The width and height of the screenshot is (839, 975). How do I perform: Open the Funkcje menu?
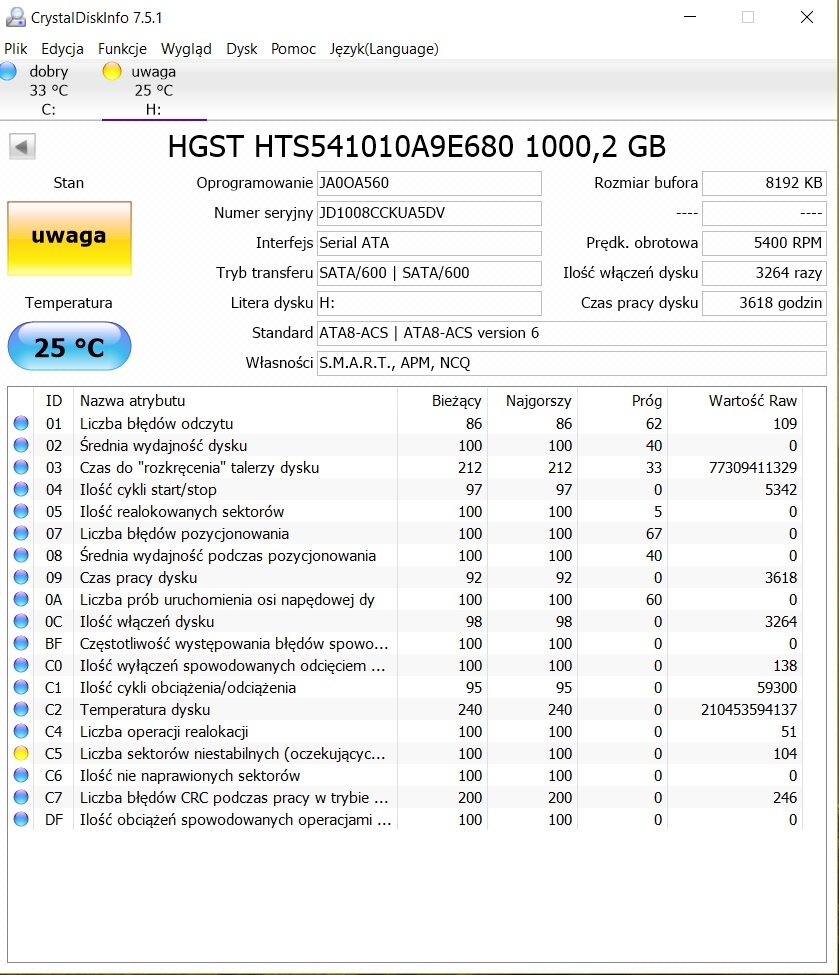pyautogui.click(x=123, y=49)
